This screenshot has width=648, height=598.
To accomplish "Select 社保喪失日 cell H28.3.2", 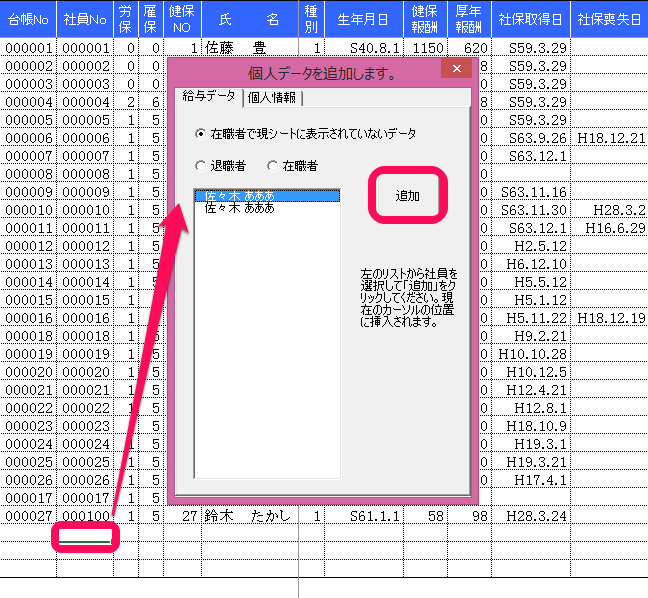I will (x=609, y=210).
